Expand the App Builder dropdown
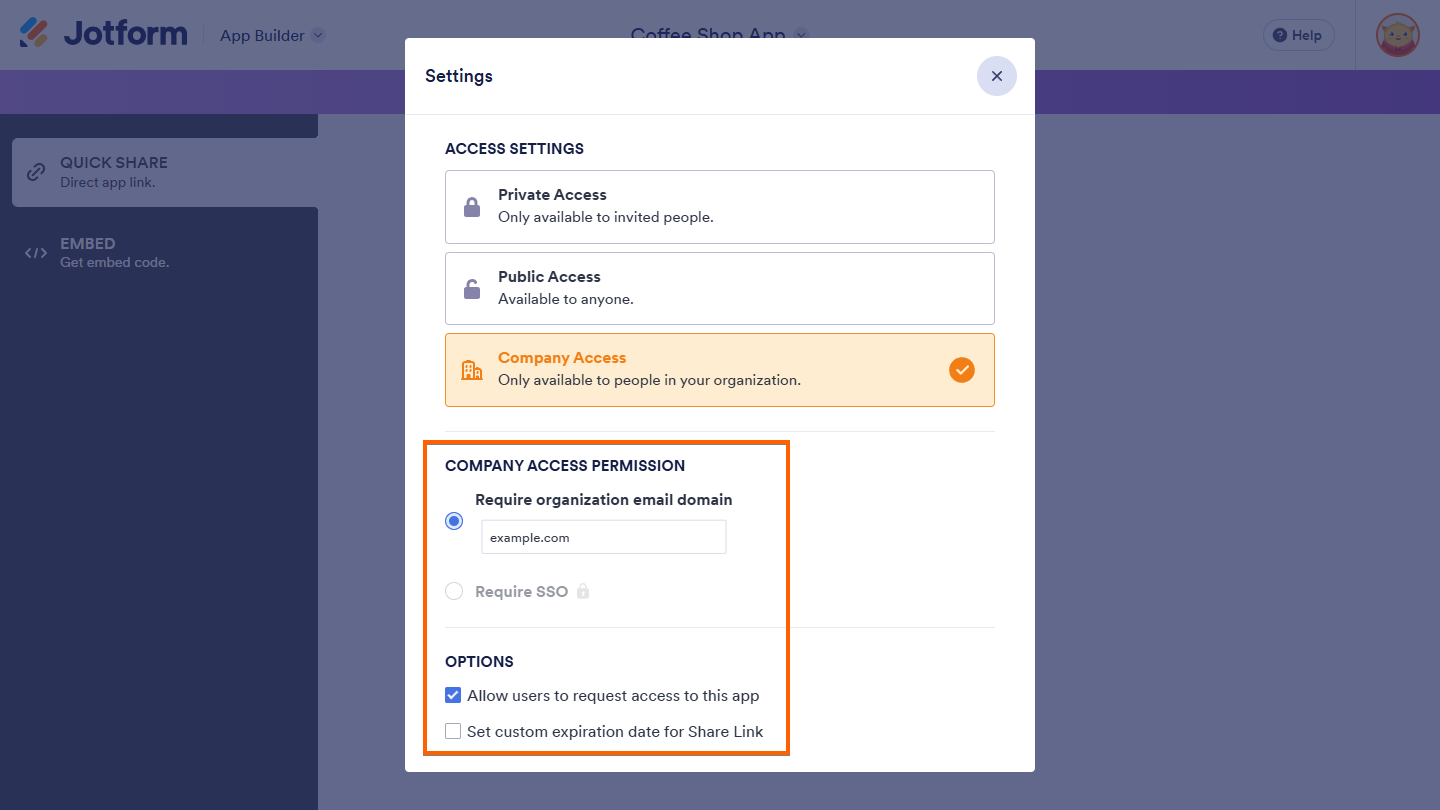The height and width of the screenshot is (810, 1440). (x=318, y=35)
